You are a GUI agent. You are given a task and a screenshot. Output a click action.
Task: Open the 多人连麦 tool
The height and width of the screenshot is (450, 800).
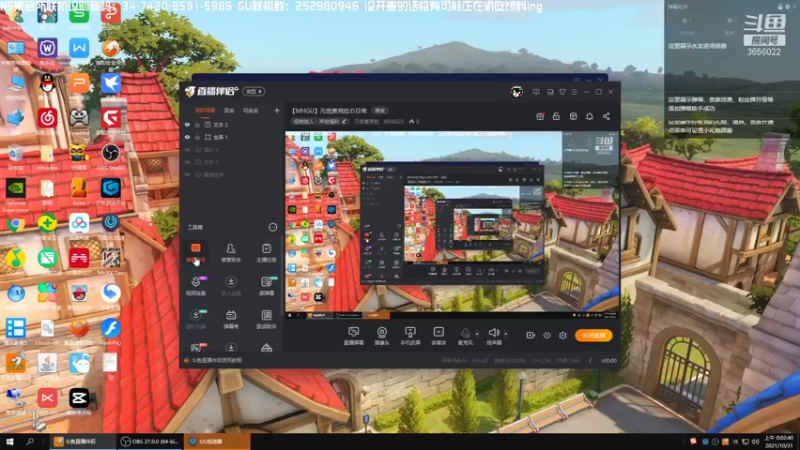(x=231, y=286)
